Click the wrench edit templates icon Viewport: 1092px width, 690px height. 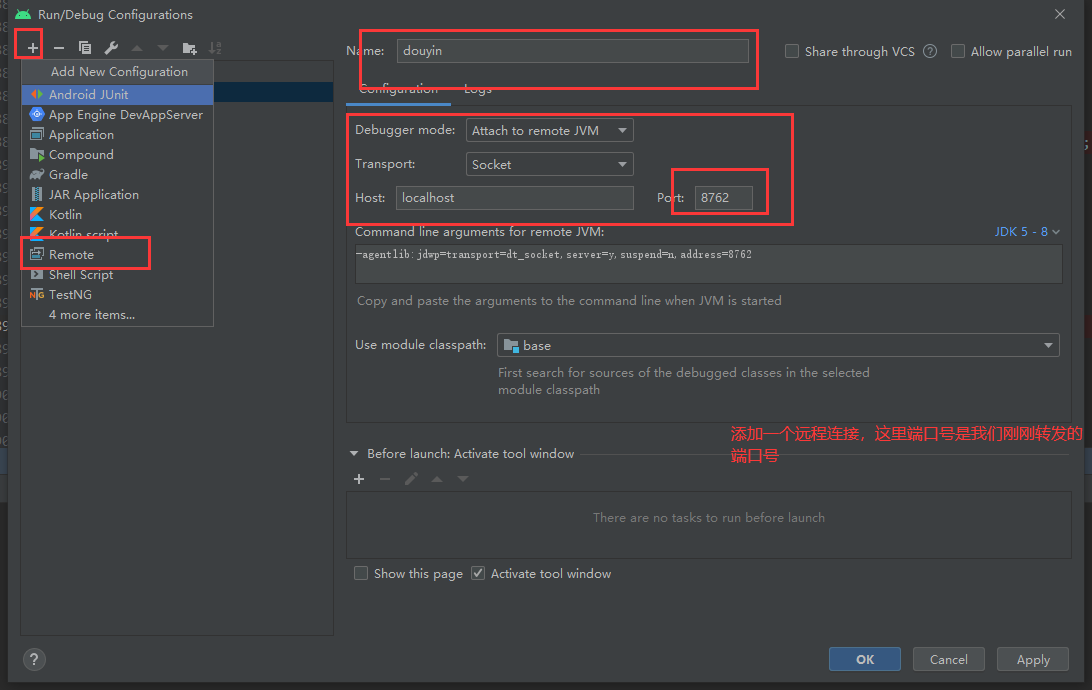click(111, 47)
